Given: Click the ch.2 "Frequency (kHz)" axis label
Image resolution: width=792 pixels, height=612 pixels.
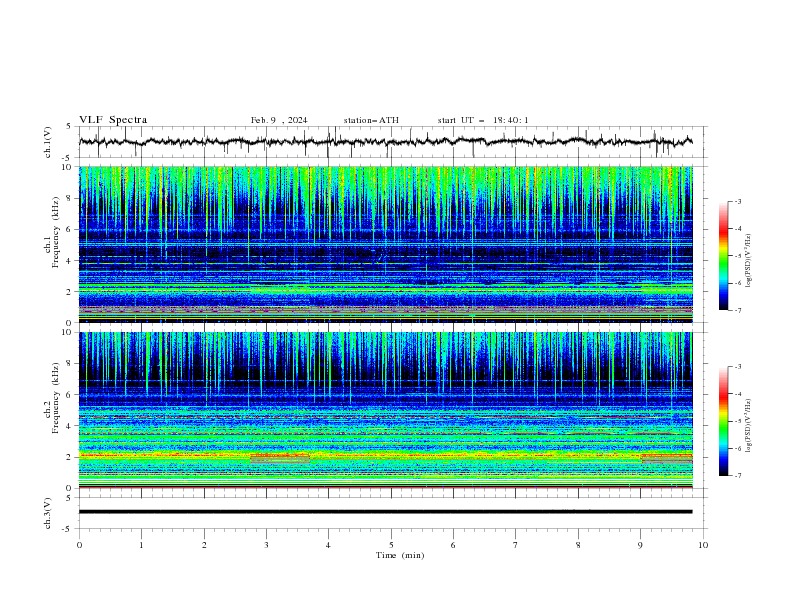Looking at the screenshot, I should pyautogui.click(x=56, y=398).
